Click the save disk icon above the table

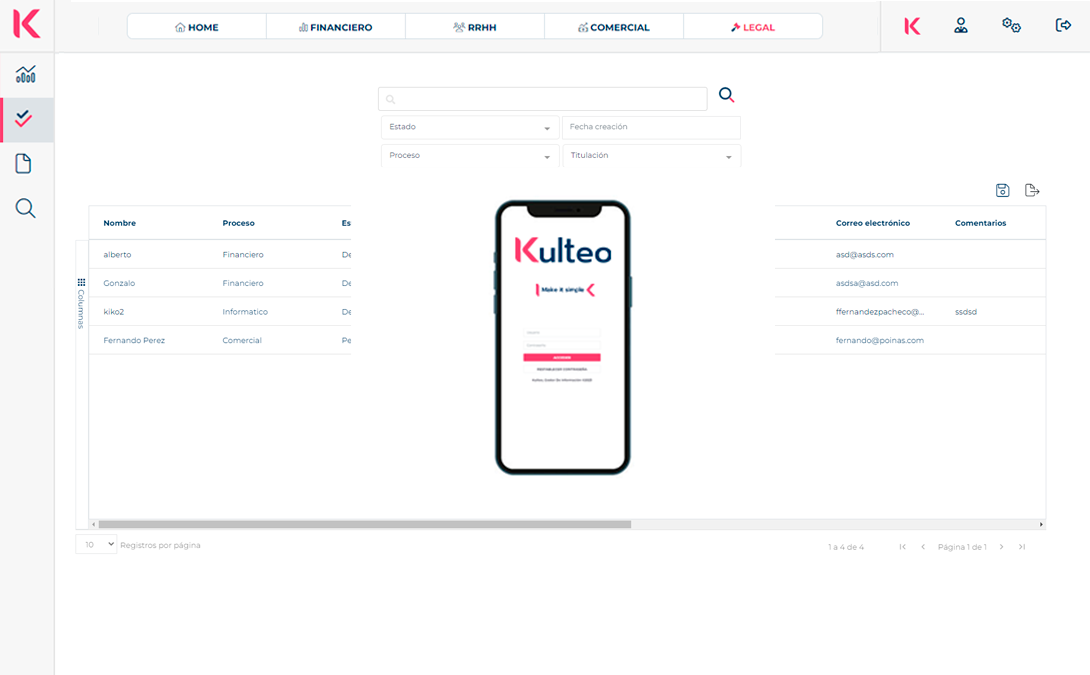pyautogui.click(x=1002, y=190)
